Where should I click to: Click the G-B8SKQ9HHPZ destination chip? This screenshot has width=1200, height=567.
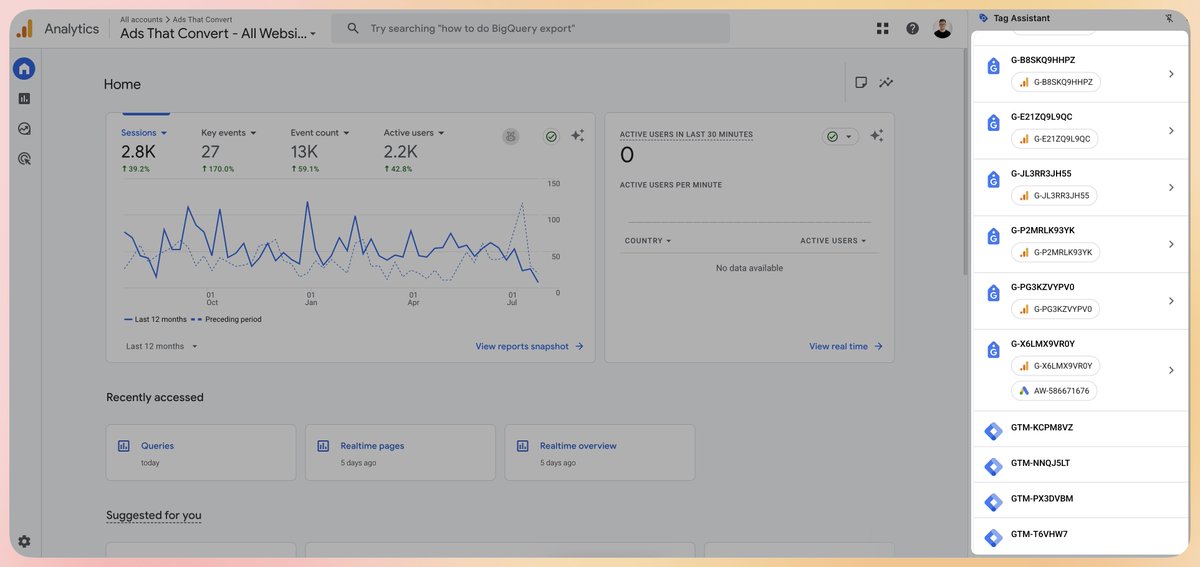[1055, 82]
